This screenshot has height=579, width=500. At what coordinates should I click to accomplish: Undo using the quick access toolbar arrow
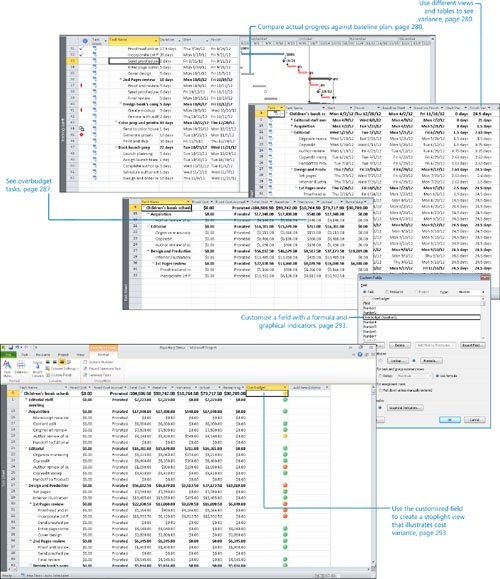(17, 347)
